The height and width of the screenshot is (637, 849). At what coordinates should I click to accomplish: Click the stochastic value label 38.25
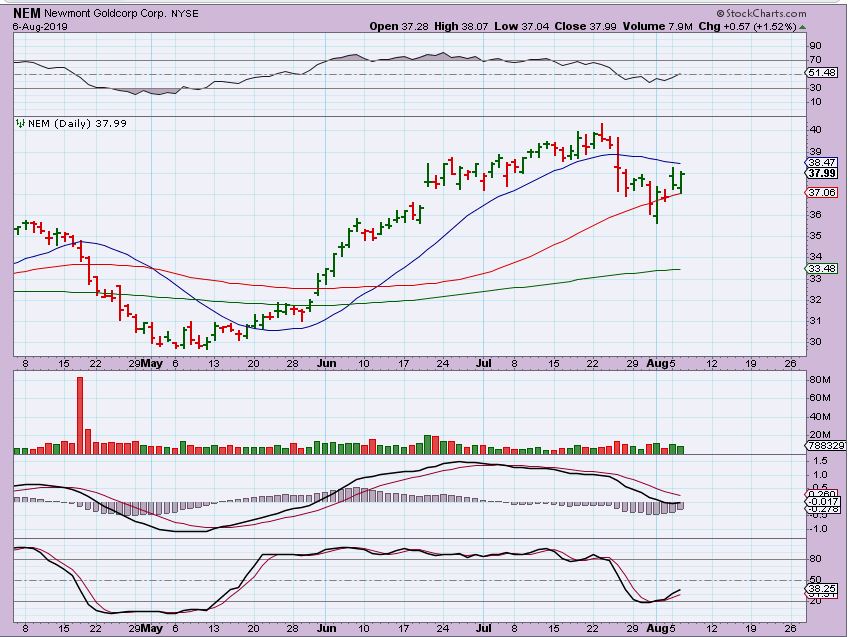pos(821,588)
